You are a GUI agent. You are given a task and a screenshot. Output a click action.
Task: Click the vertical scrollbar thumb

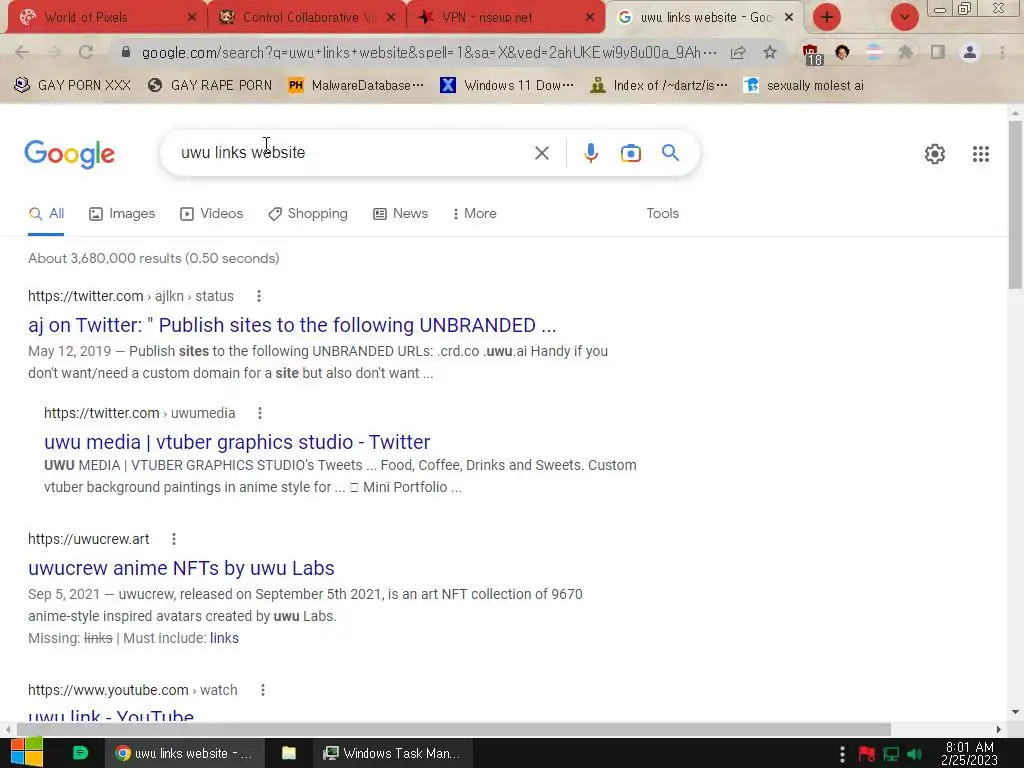click(x=1015, y=204)
